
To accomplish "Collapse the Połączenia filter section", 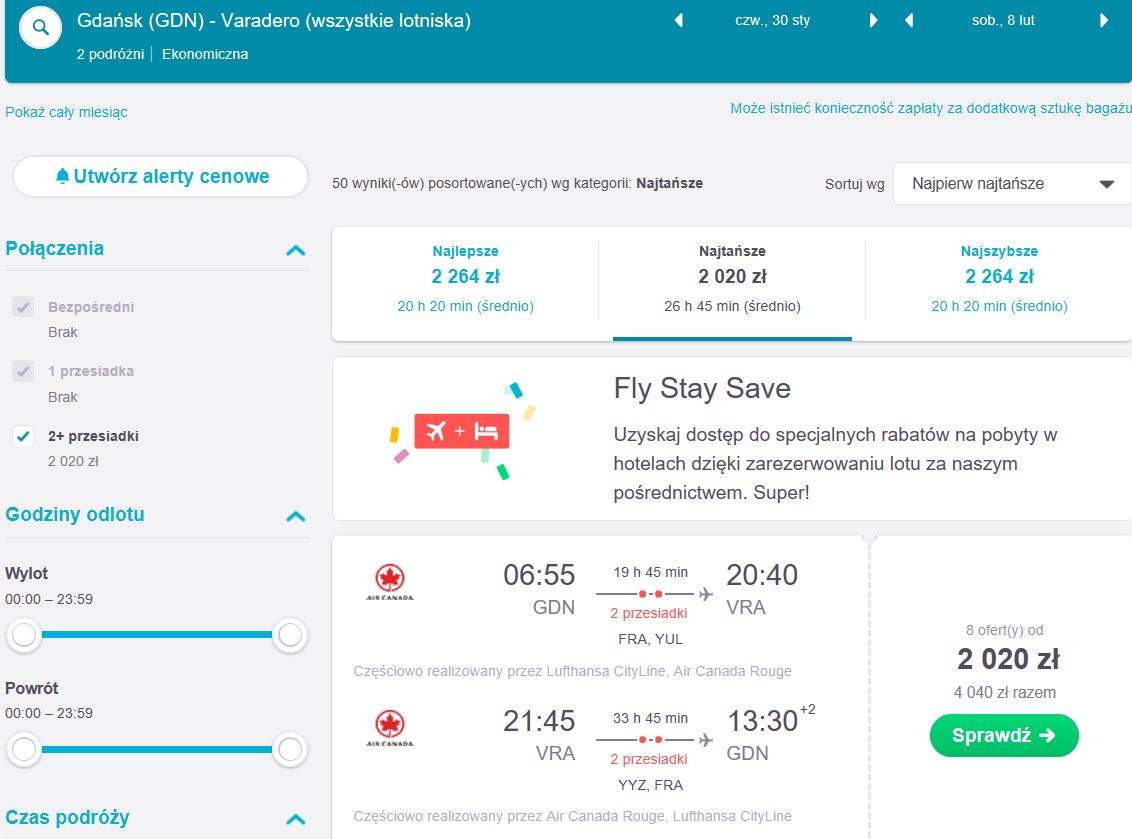I will pos(296,251).
